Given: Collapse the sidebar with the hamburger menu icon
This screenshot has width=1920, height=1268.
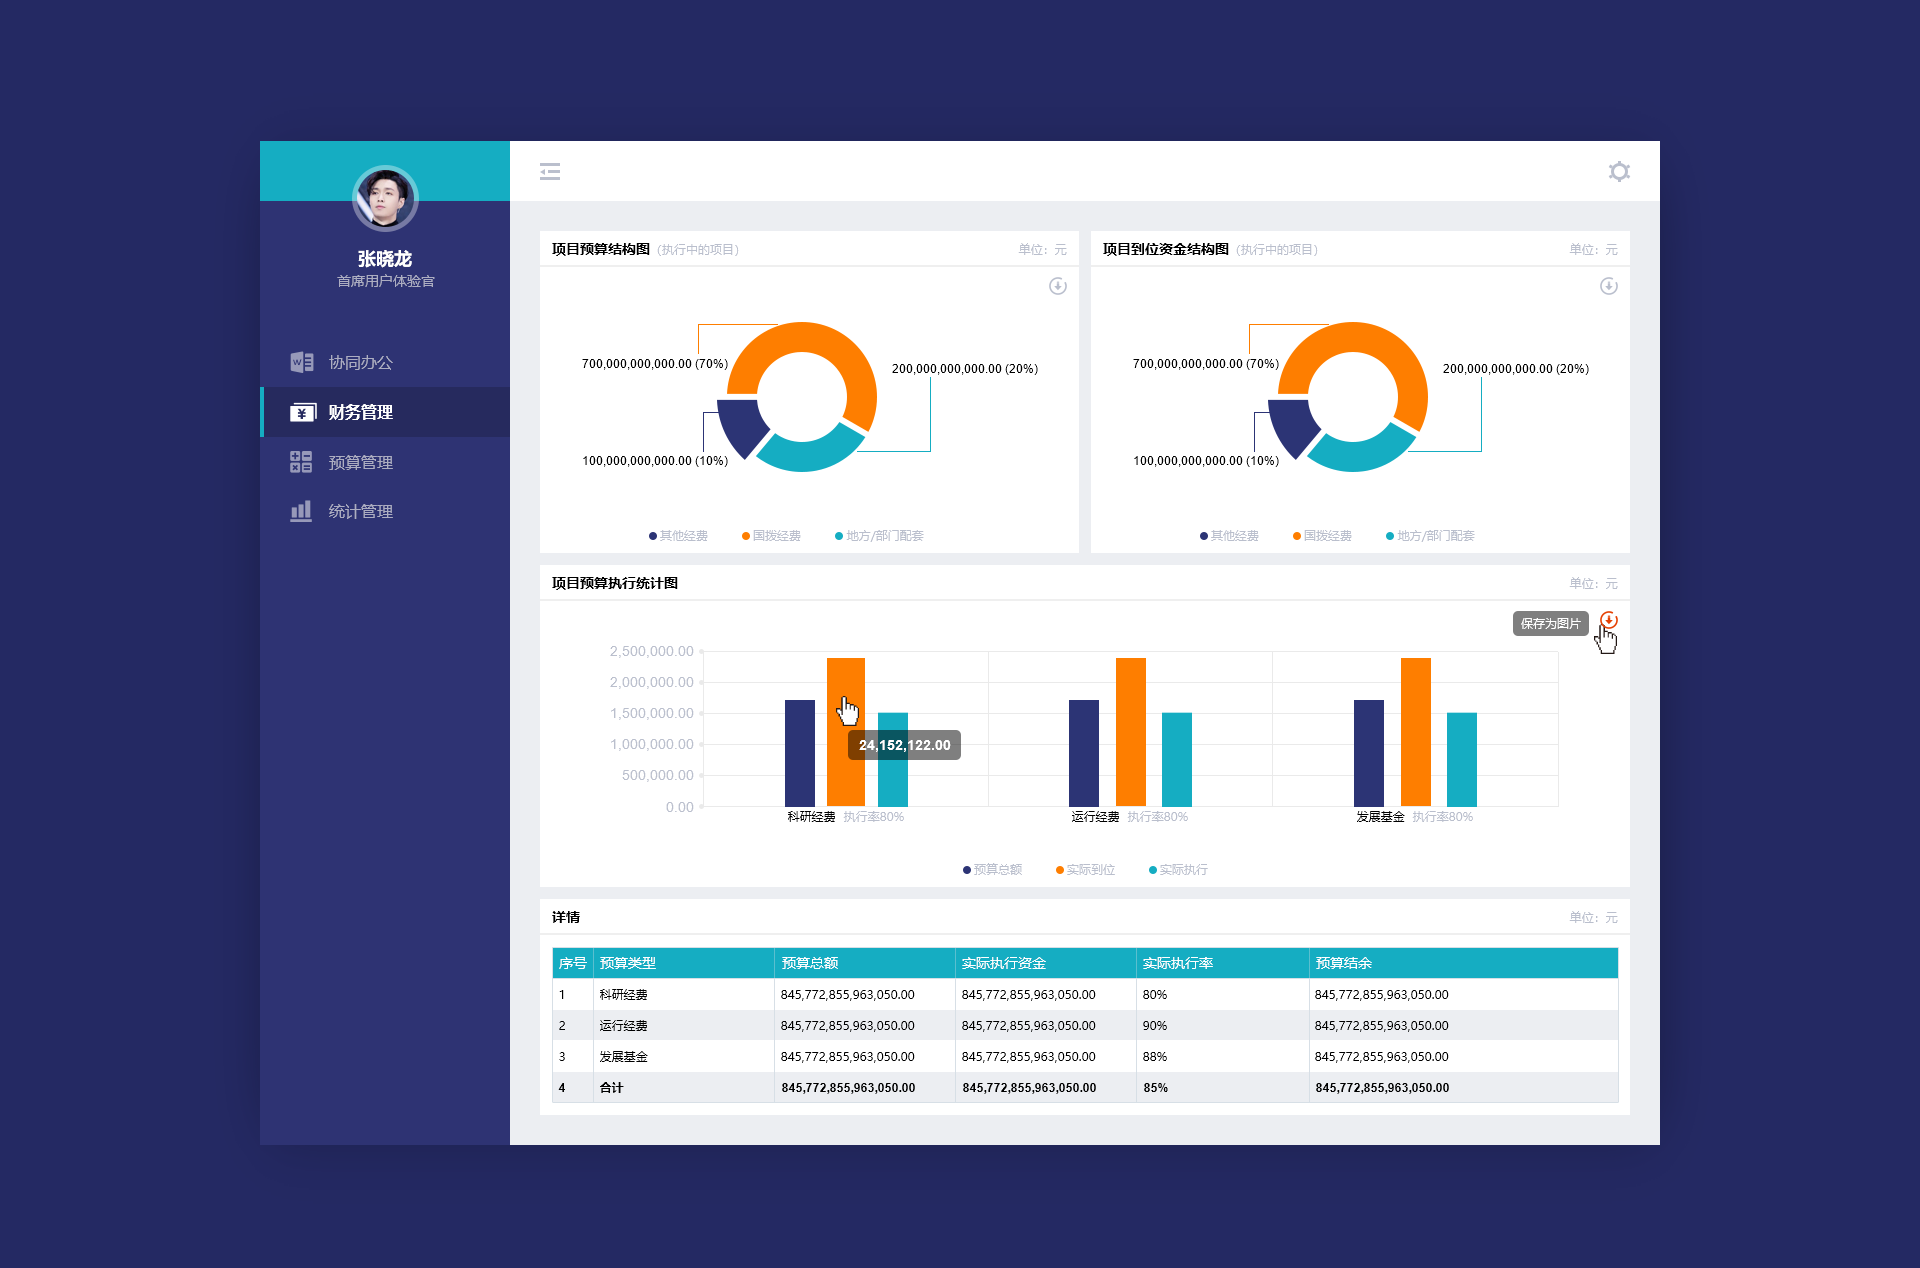Looking at the screenshot, I should click(x=550, y=172).
